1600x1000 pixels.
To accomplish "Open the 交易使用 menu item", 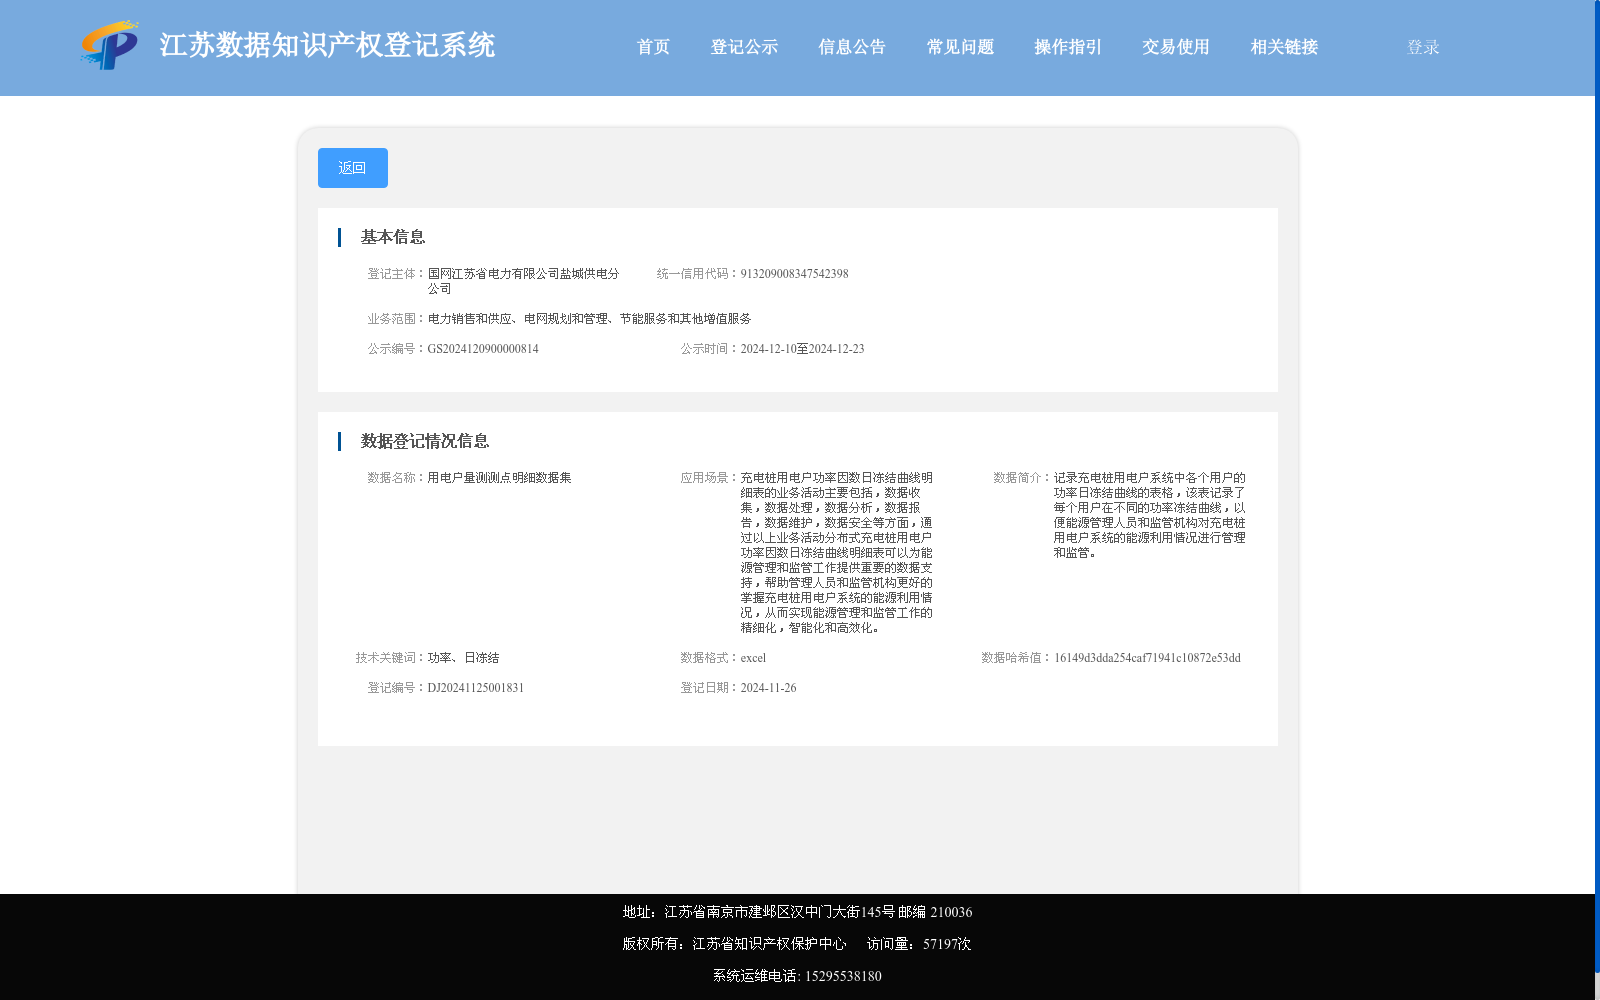I will (x=1176, y=47).
